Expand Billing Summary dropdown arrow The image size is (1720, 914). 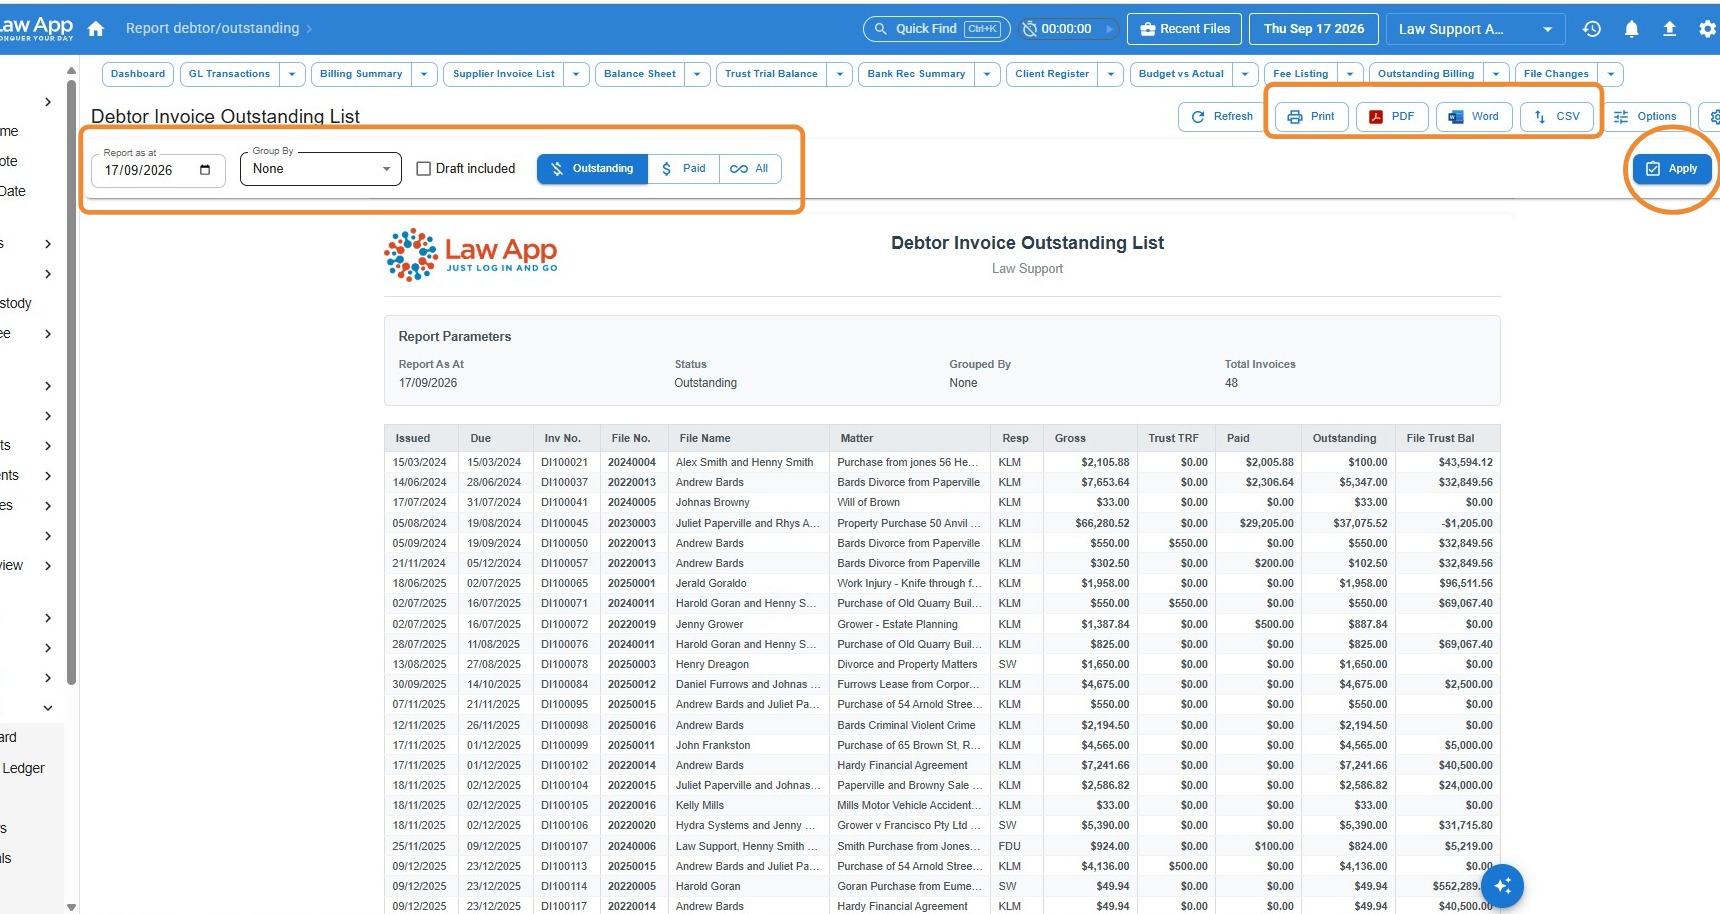[x=424, y=74]
